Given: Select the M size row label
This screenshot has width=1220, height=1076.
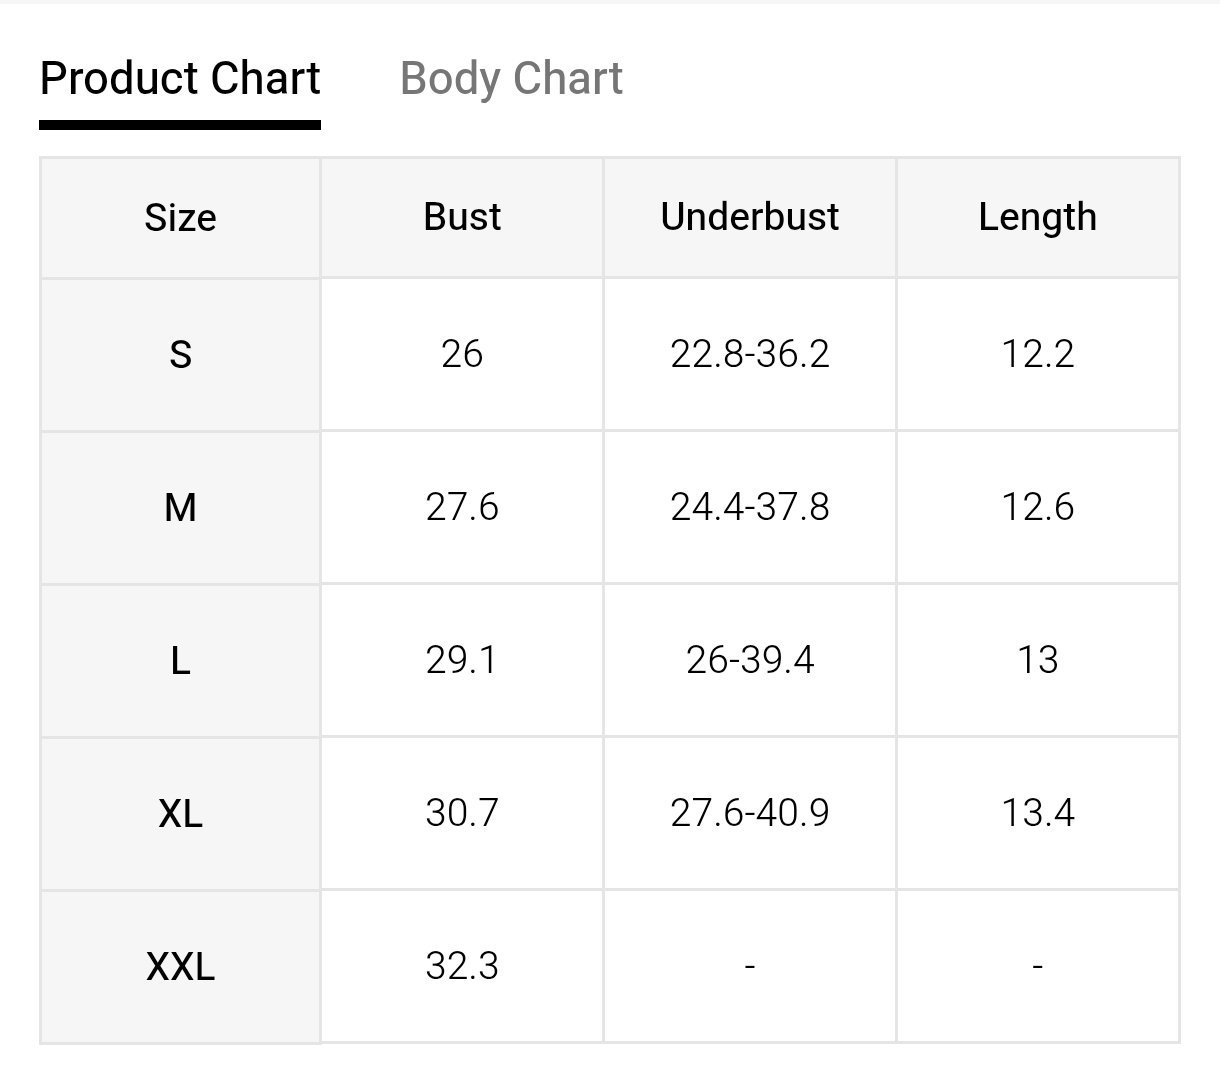Looking at the screenshot, I should tap(180, 508).
